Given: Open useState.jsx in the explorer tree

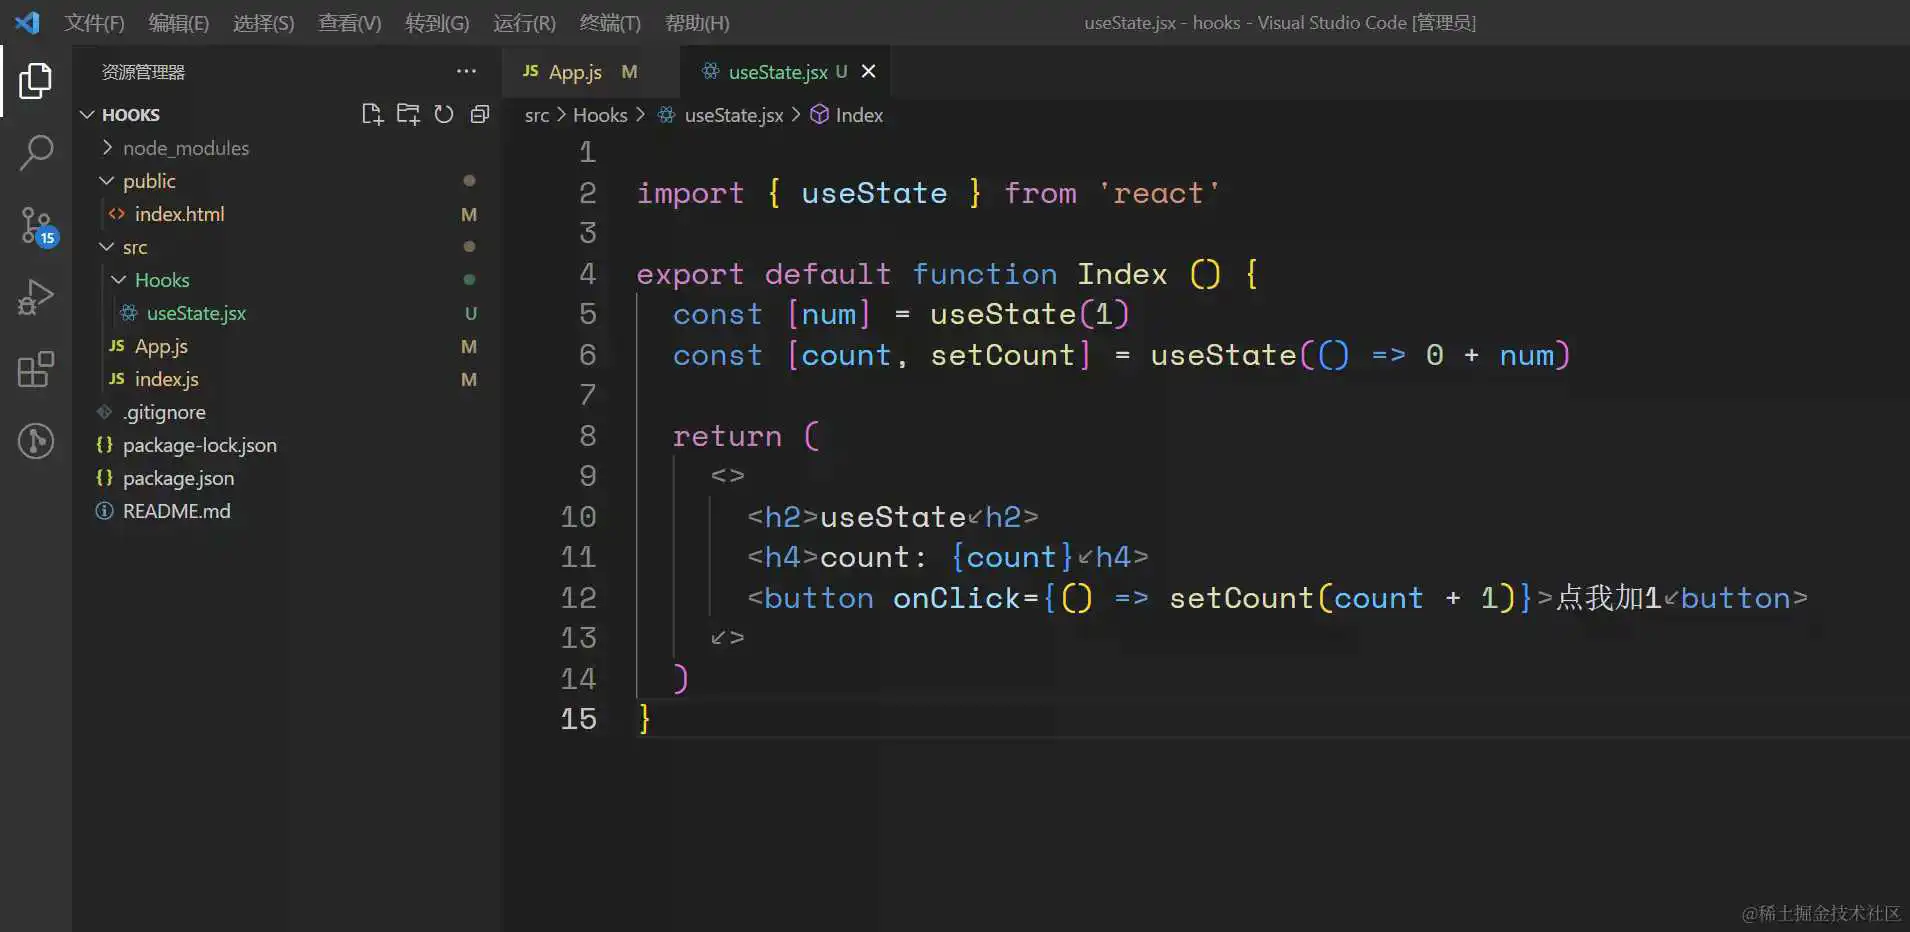Looking at the screenshot, I should point(196,312).
